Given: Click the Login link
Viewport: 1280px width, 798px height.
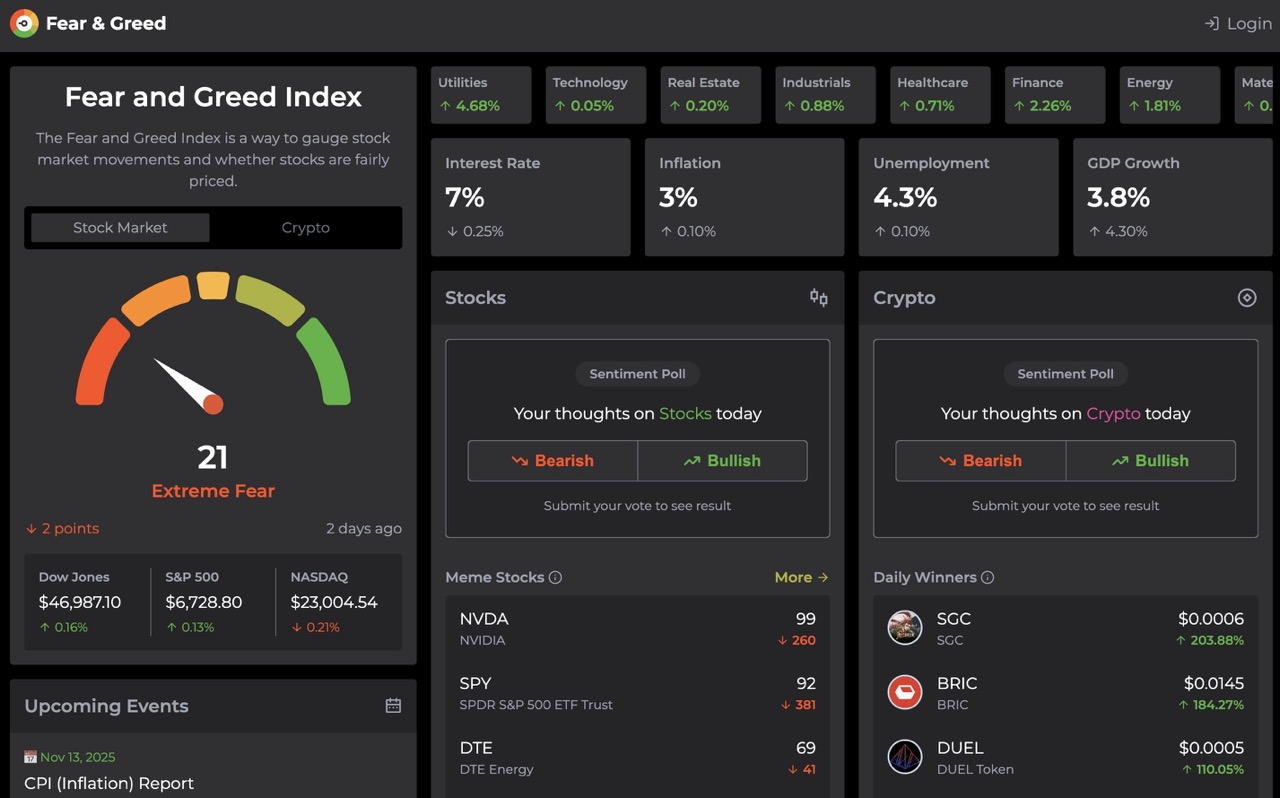Looking at the screenshot, I should pyautogui.click(x=1238, y=24).
